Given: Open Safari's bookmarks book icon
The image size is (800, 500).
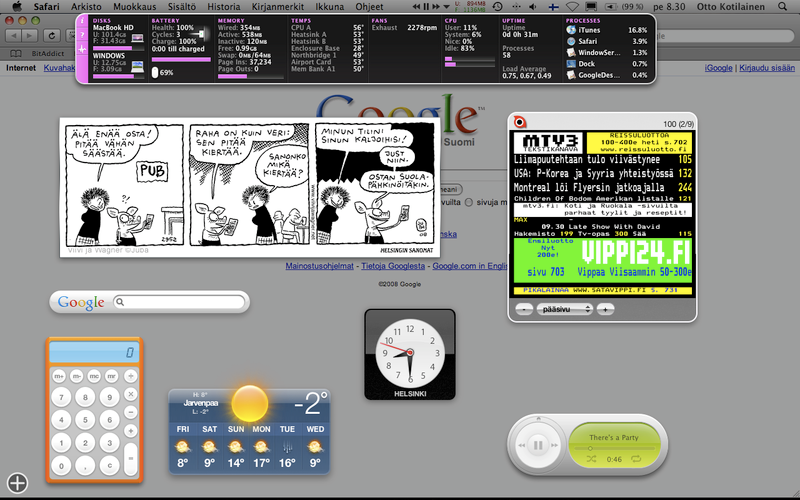Looking at the screenshot, I should [16, 53].
